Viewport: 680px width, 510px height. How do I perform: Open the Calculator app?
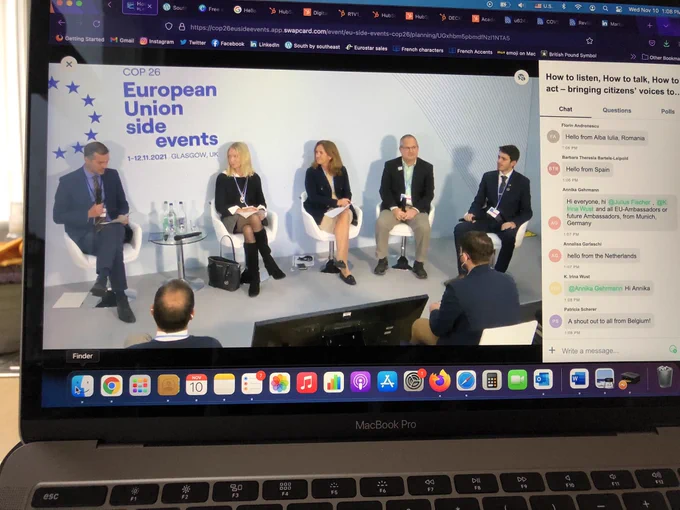click(x=492, y=380)
